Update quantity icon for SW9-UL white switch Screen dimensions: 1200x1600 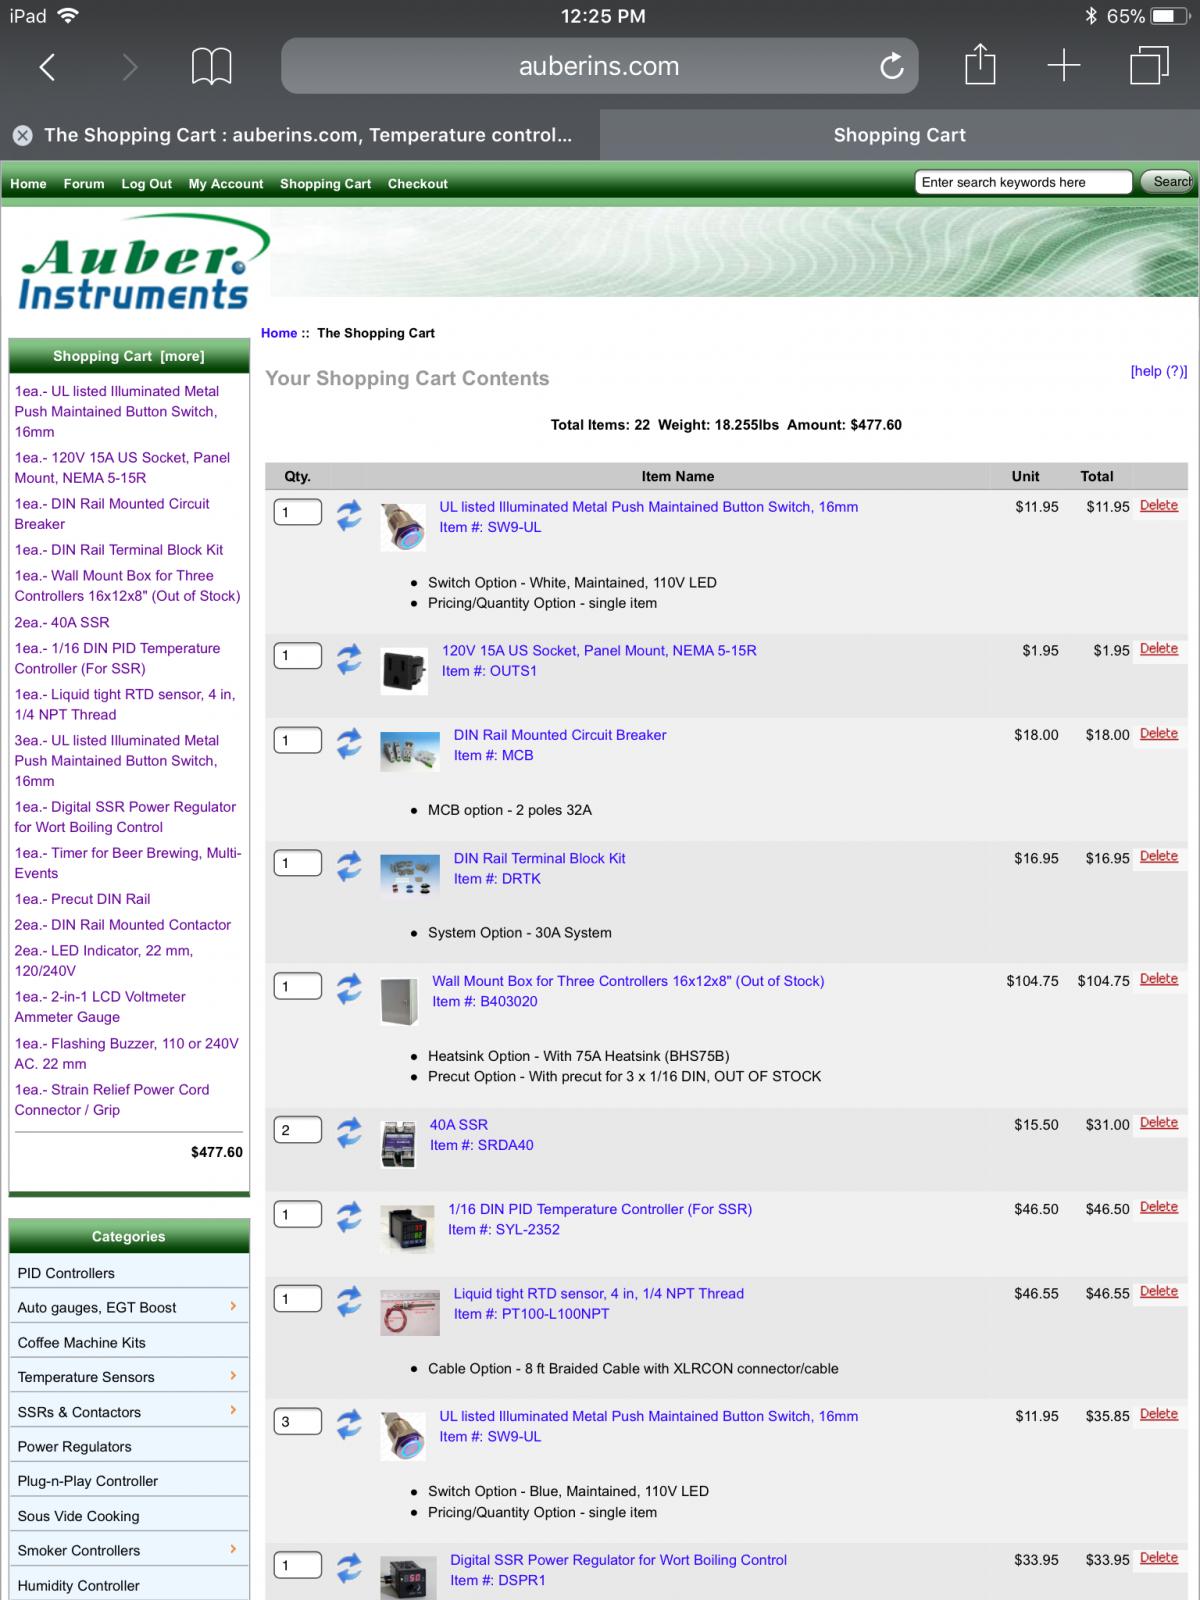point(349,515)
